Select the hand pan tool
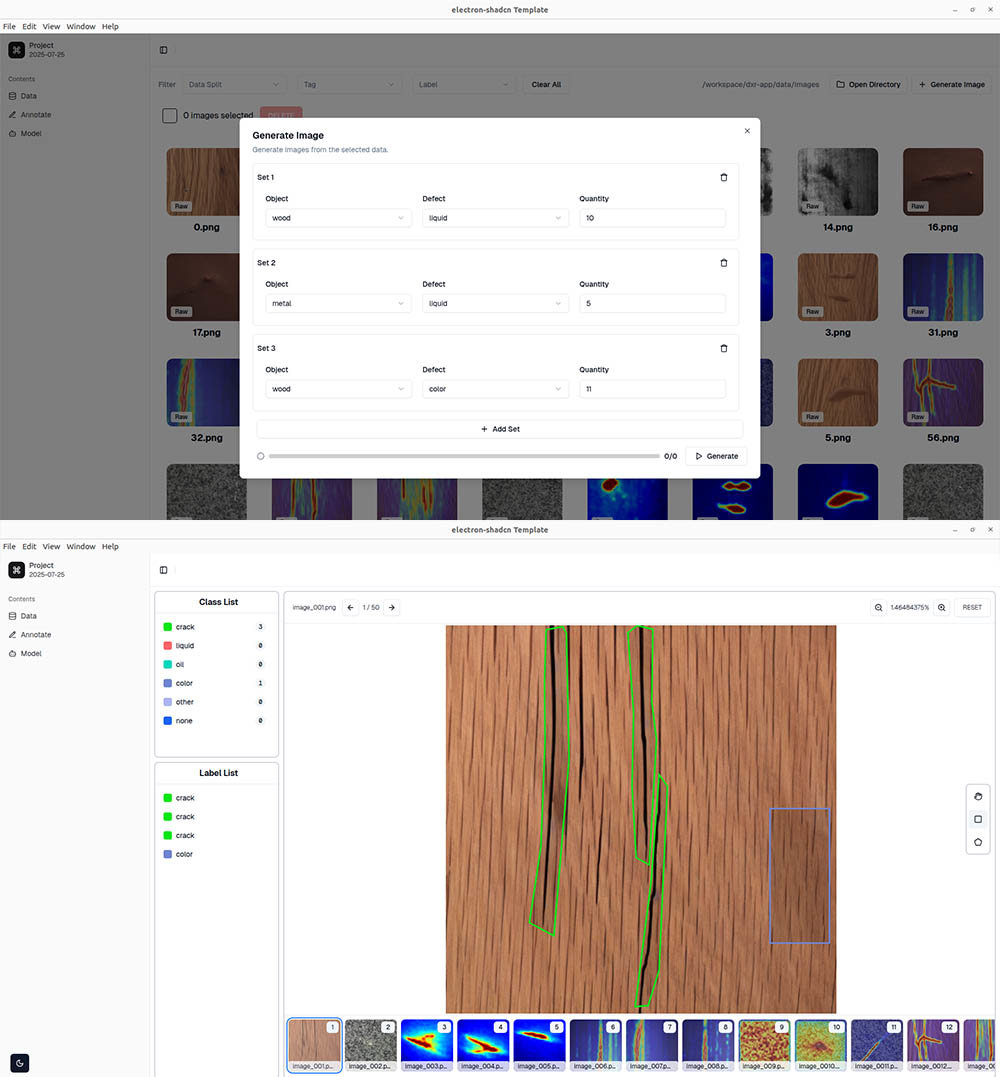This screenshot has width=1000, height=1077. click(977, 796)
